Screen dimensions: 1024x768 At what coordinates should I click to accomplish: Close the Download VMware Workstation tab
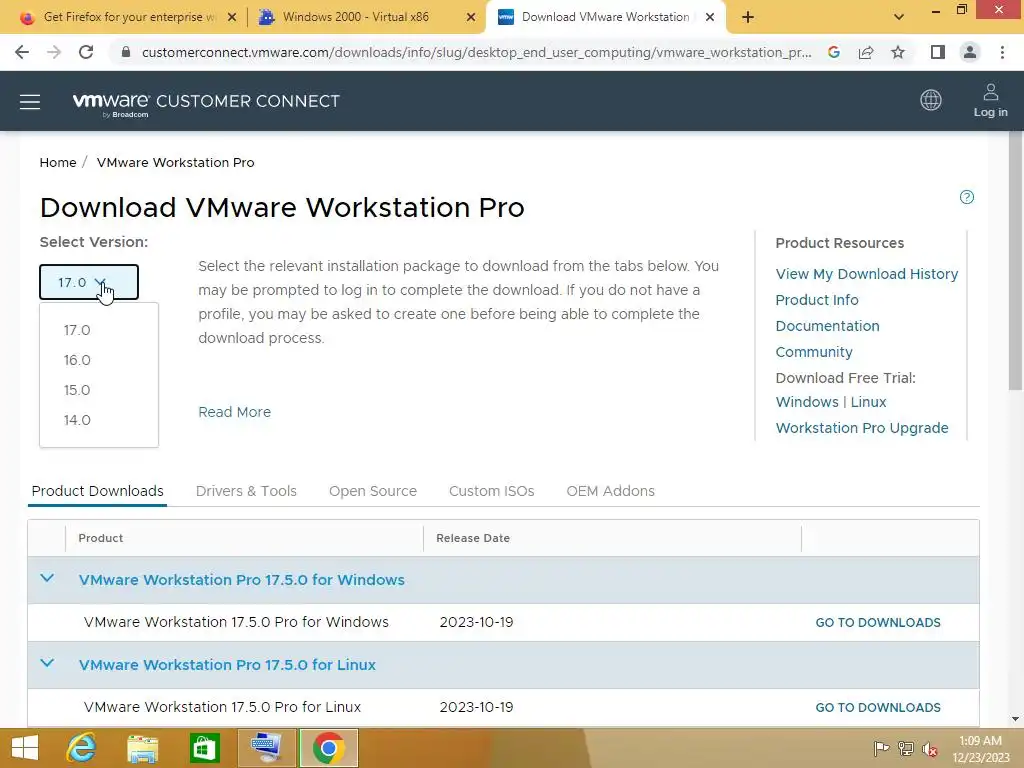(x=710, y=17)
